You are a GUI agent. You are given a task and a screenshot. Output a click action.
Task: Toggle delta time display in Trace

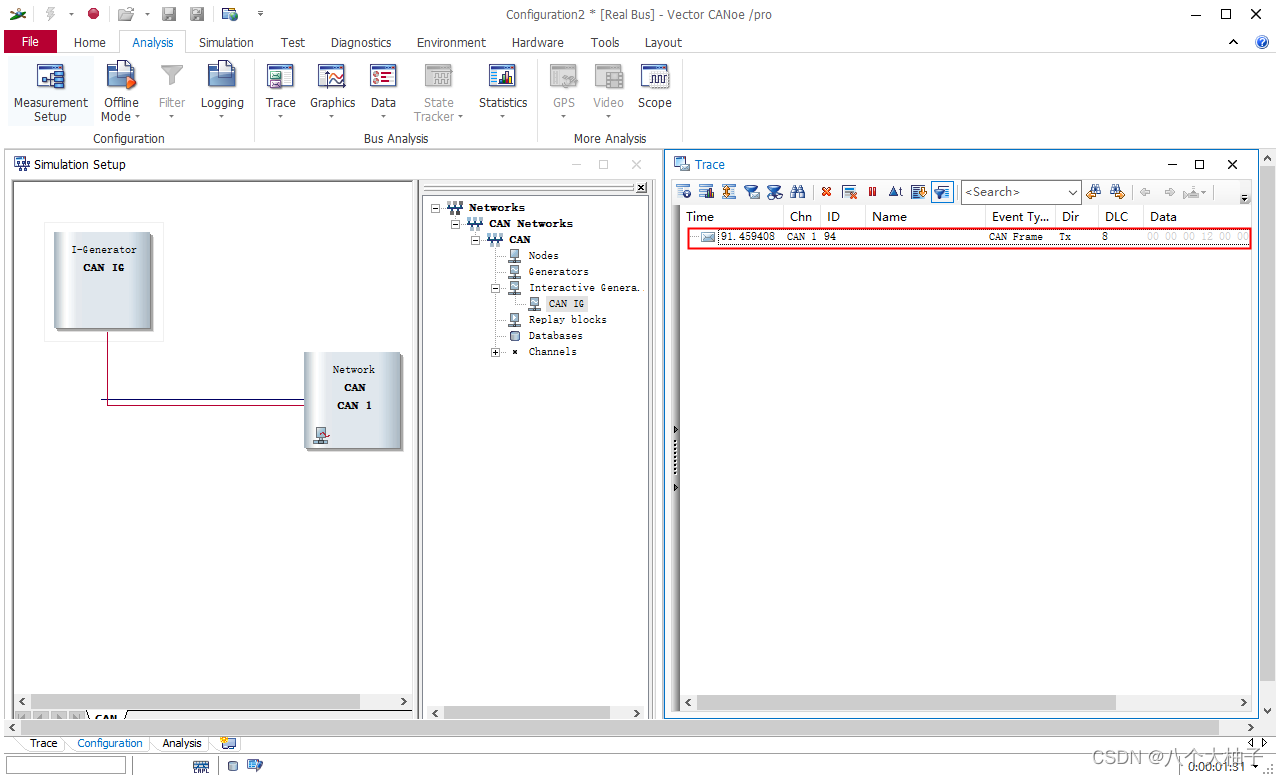click(895, 192)
